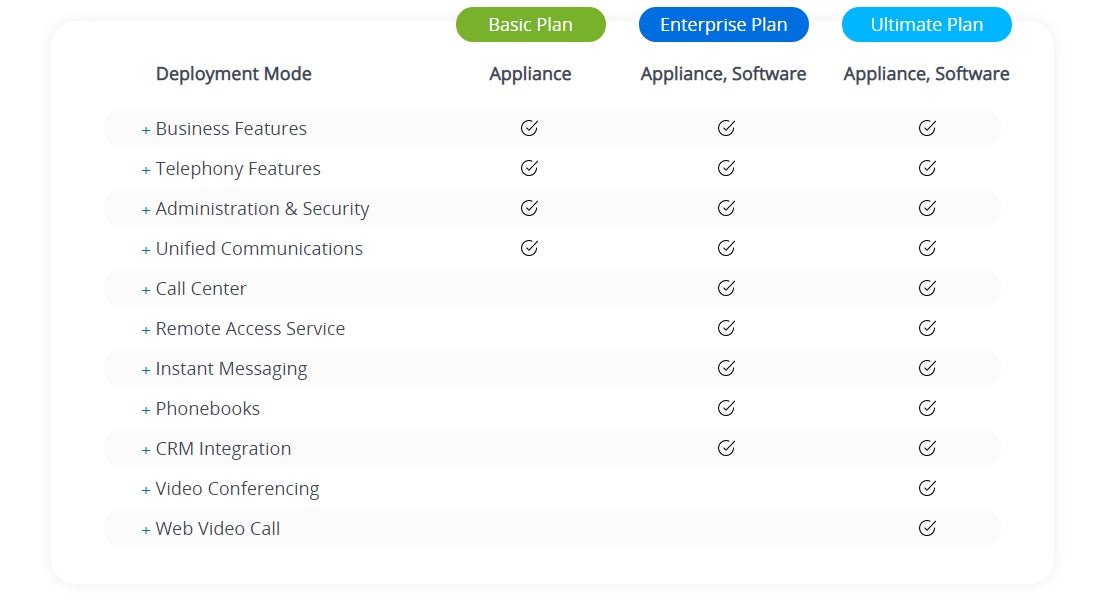This screenshot has height=613, width=1111.
Task: Select the Enterprise checkmark for Phonebooks
Action: 726,408
